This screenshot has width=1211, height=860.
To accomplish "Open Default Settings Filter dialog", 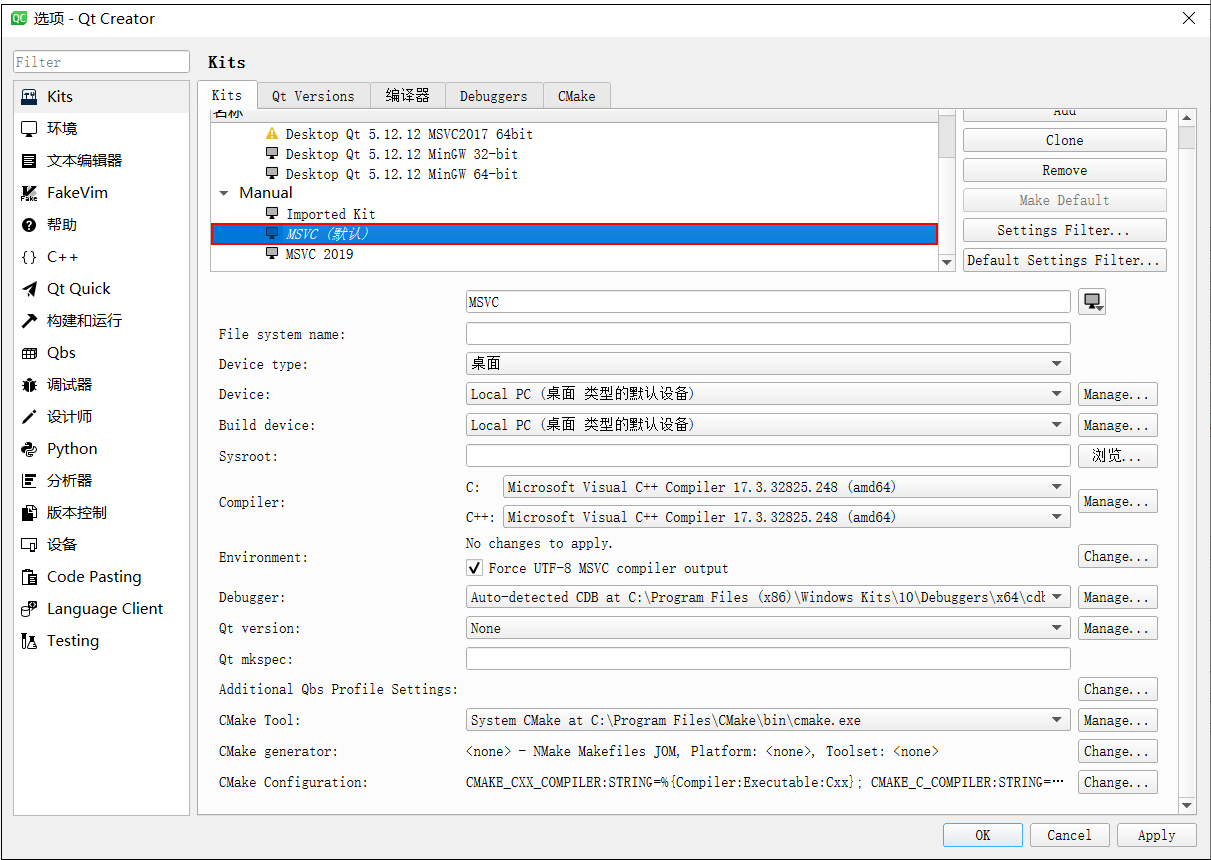I will (x=1065, y=260).
